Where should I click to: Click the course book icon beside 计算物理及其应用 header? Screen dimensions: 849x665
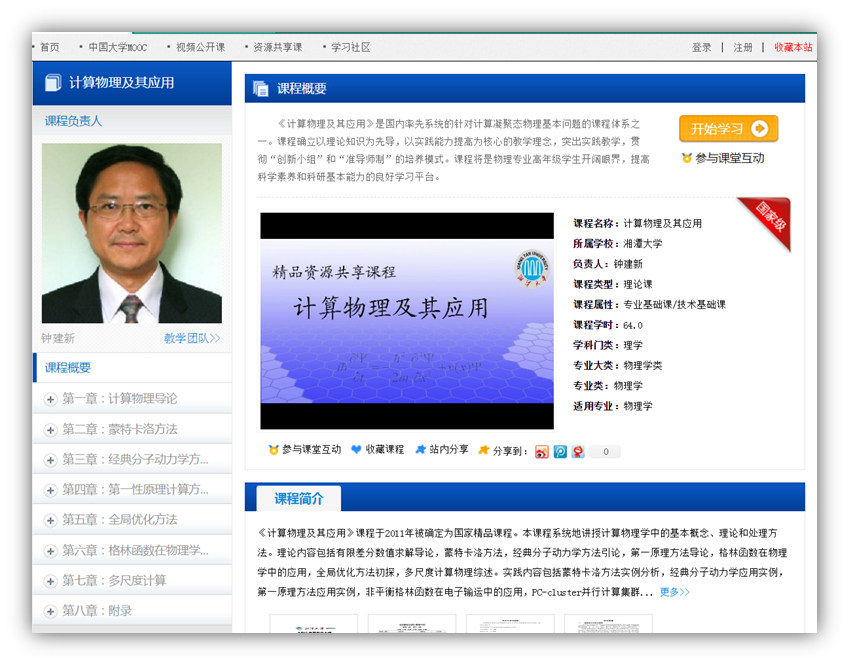click(x=53, y=83)
